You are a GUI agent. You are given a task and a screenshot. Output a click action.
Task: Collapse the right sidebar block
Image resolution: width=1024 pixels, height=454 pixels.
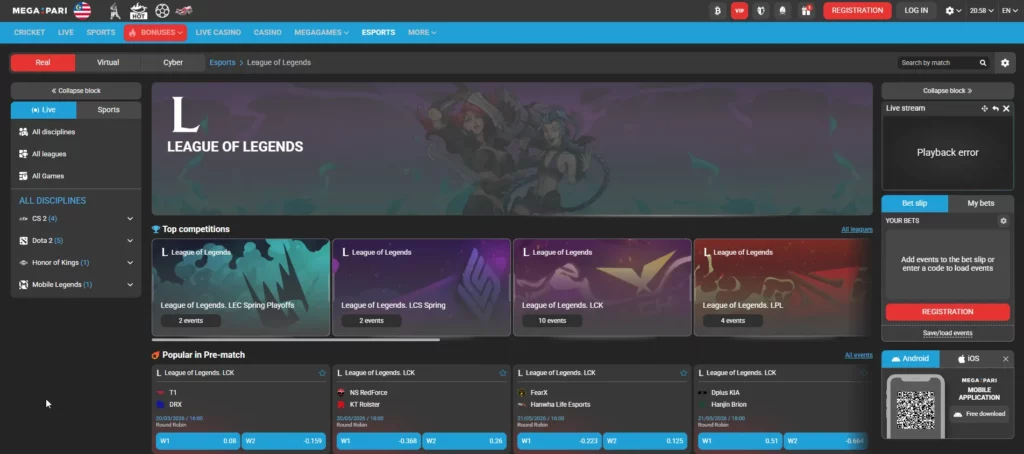point(948,91)
